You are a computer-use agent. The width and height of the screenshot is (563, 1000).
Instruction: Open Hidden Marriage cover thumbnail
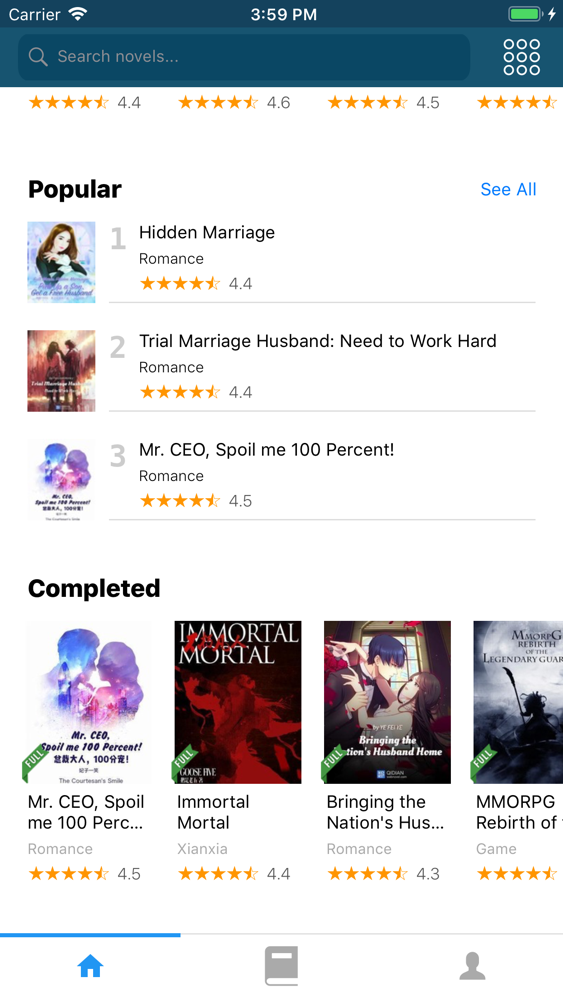(x=61, y=262)
